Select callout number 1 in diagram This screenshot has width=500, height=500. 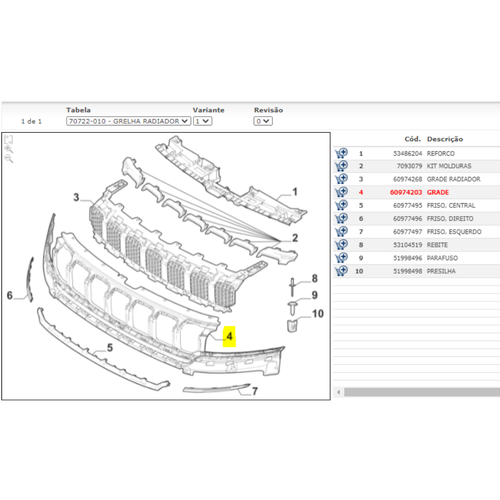click(295, 192)
